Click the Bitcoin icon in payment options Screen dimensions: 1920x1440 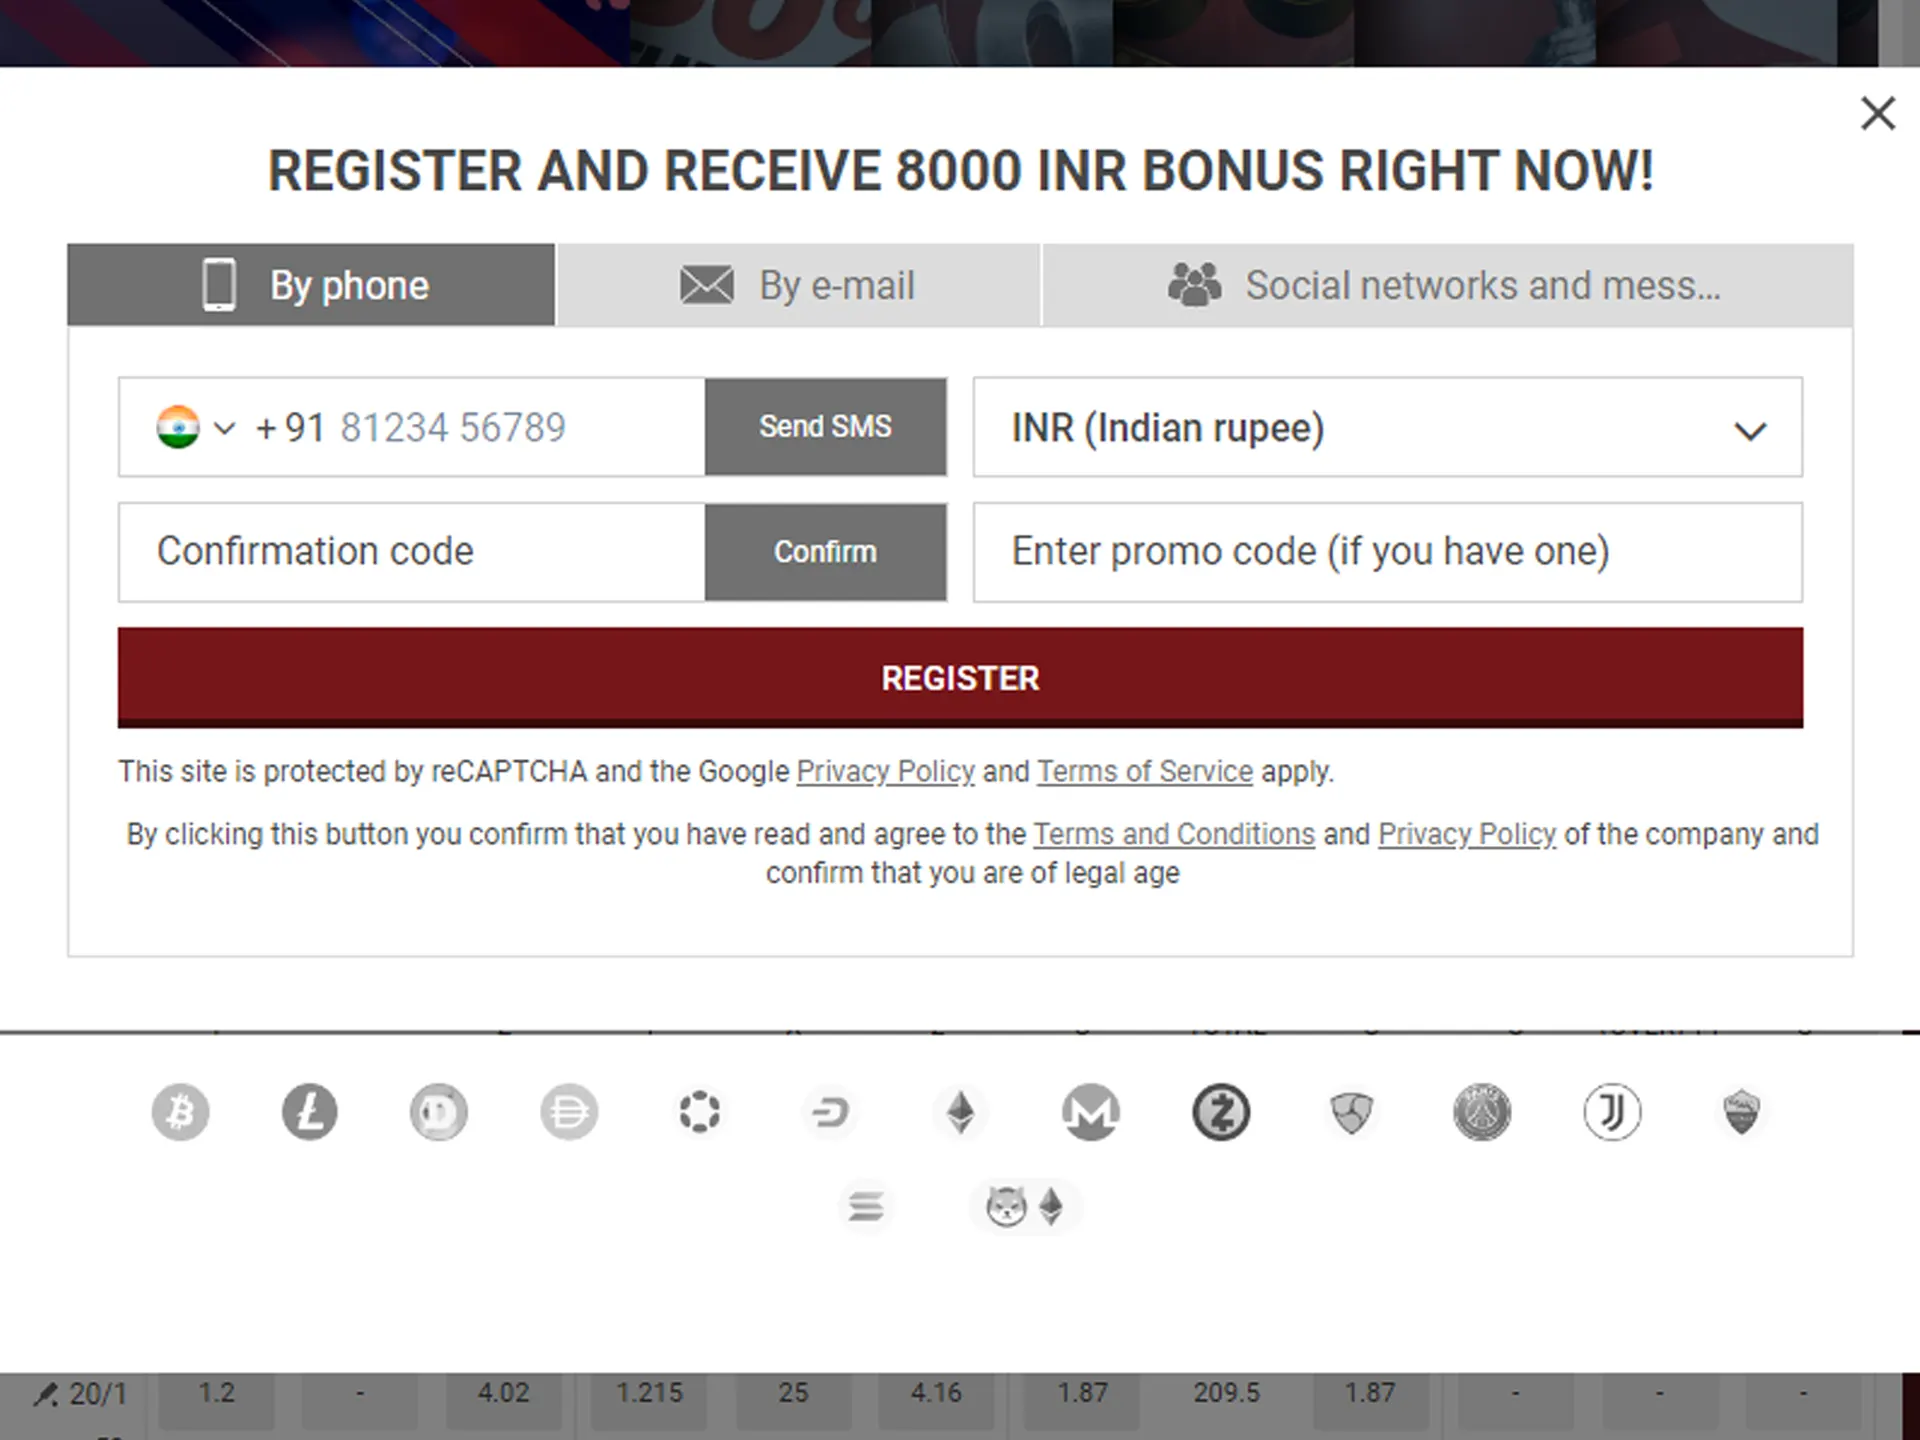coord(177,1112)
